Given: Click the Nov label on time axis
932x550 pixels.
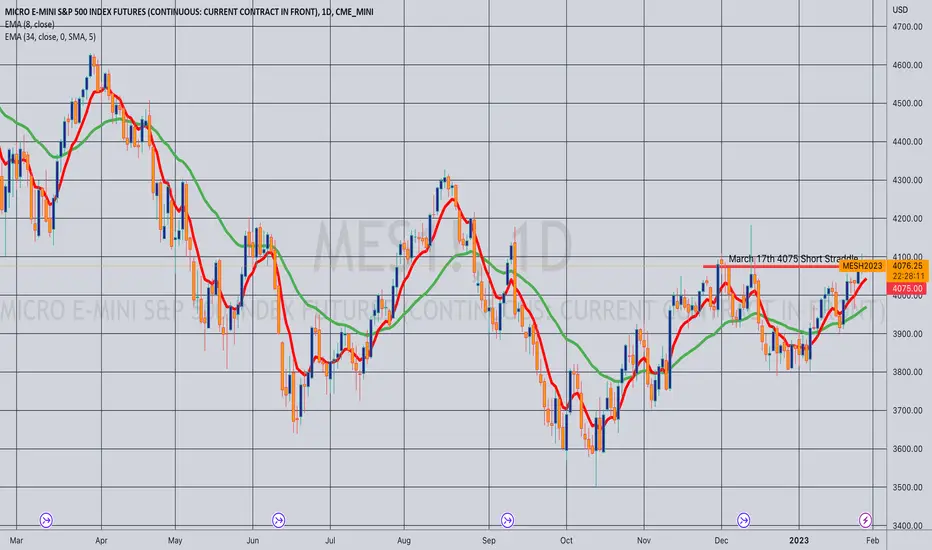Looking at the screenshot, I should [x=644, y=540].
